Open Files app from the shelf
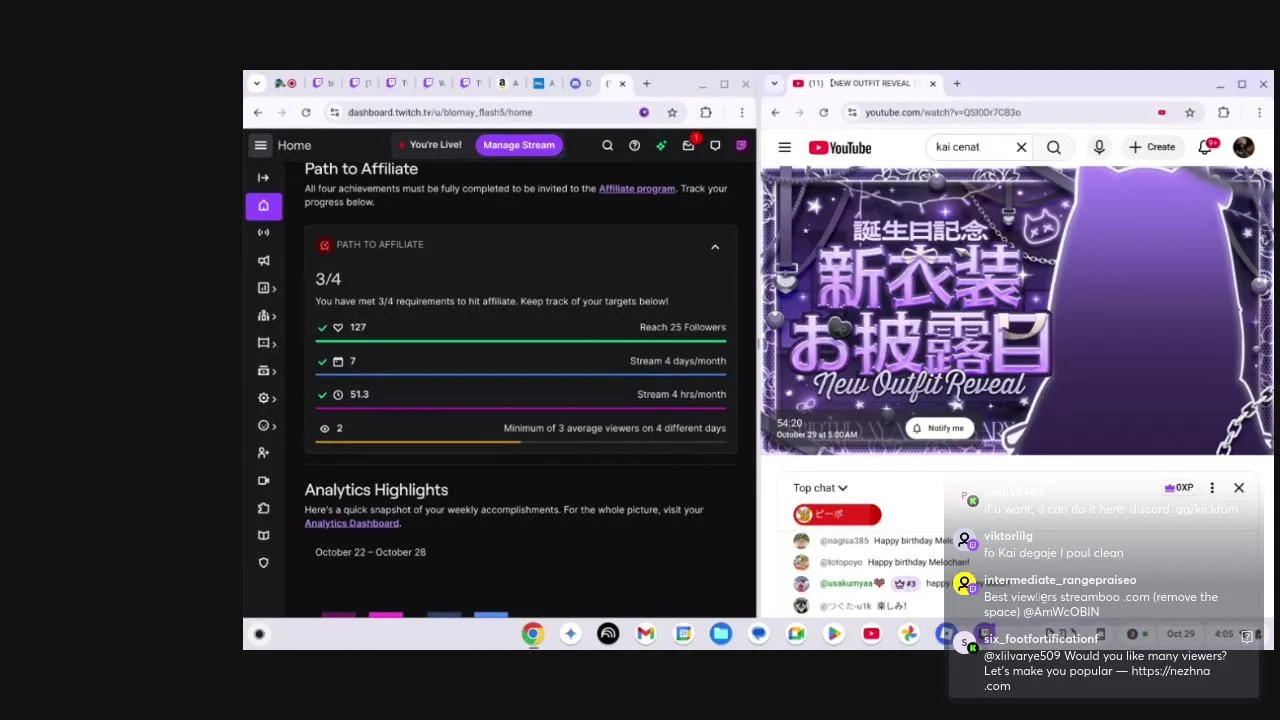 [x=721, y=634]
